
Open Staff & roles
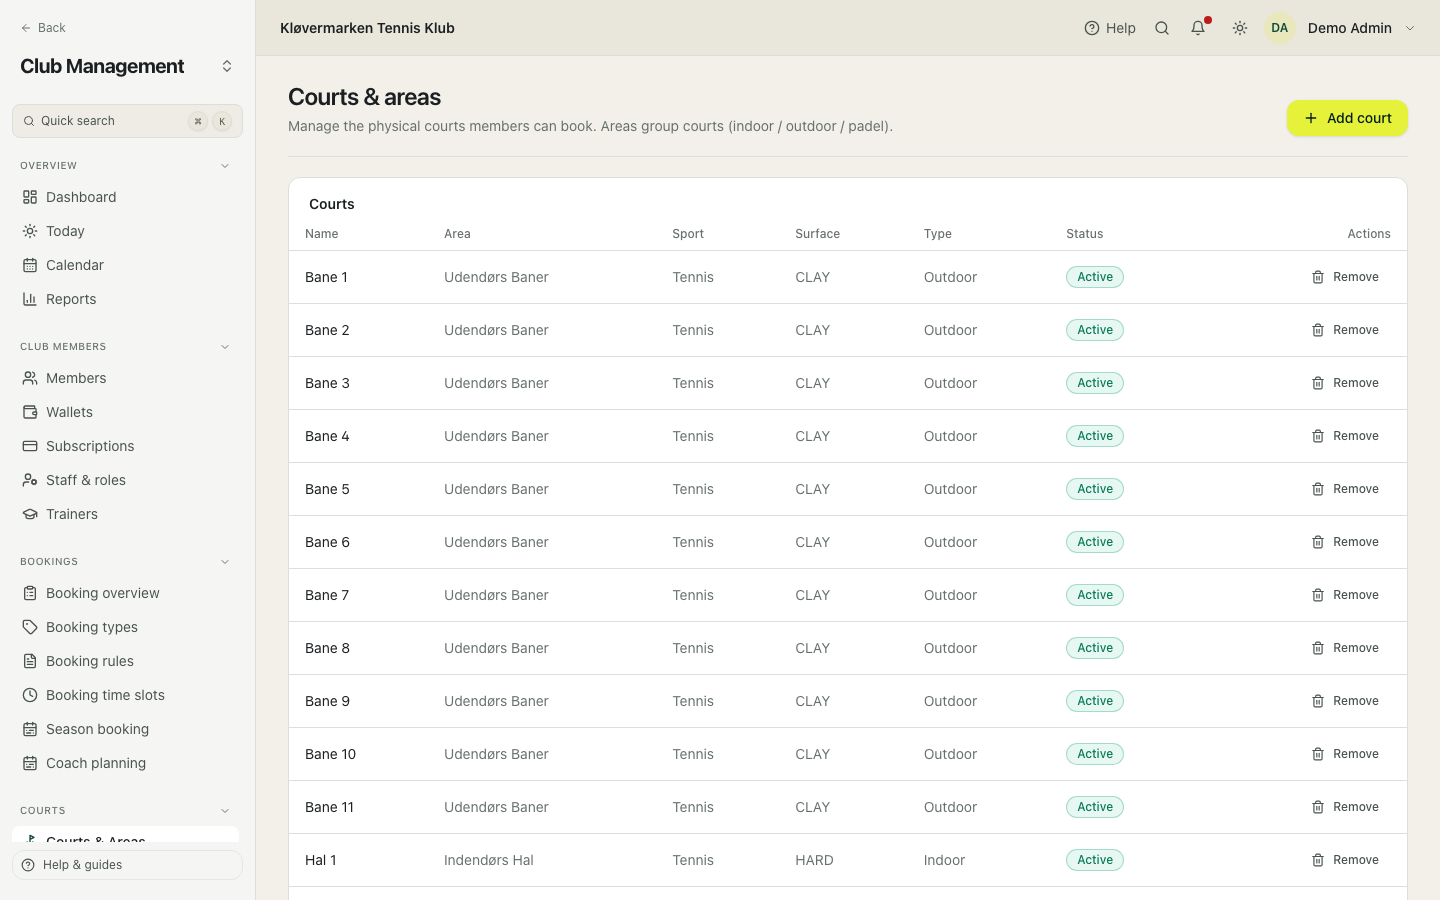(x=127, y=480)
